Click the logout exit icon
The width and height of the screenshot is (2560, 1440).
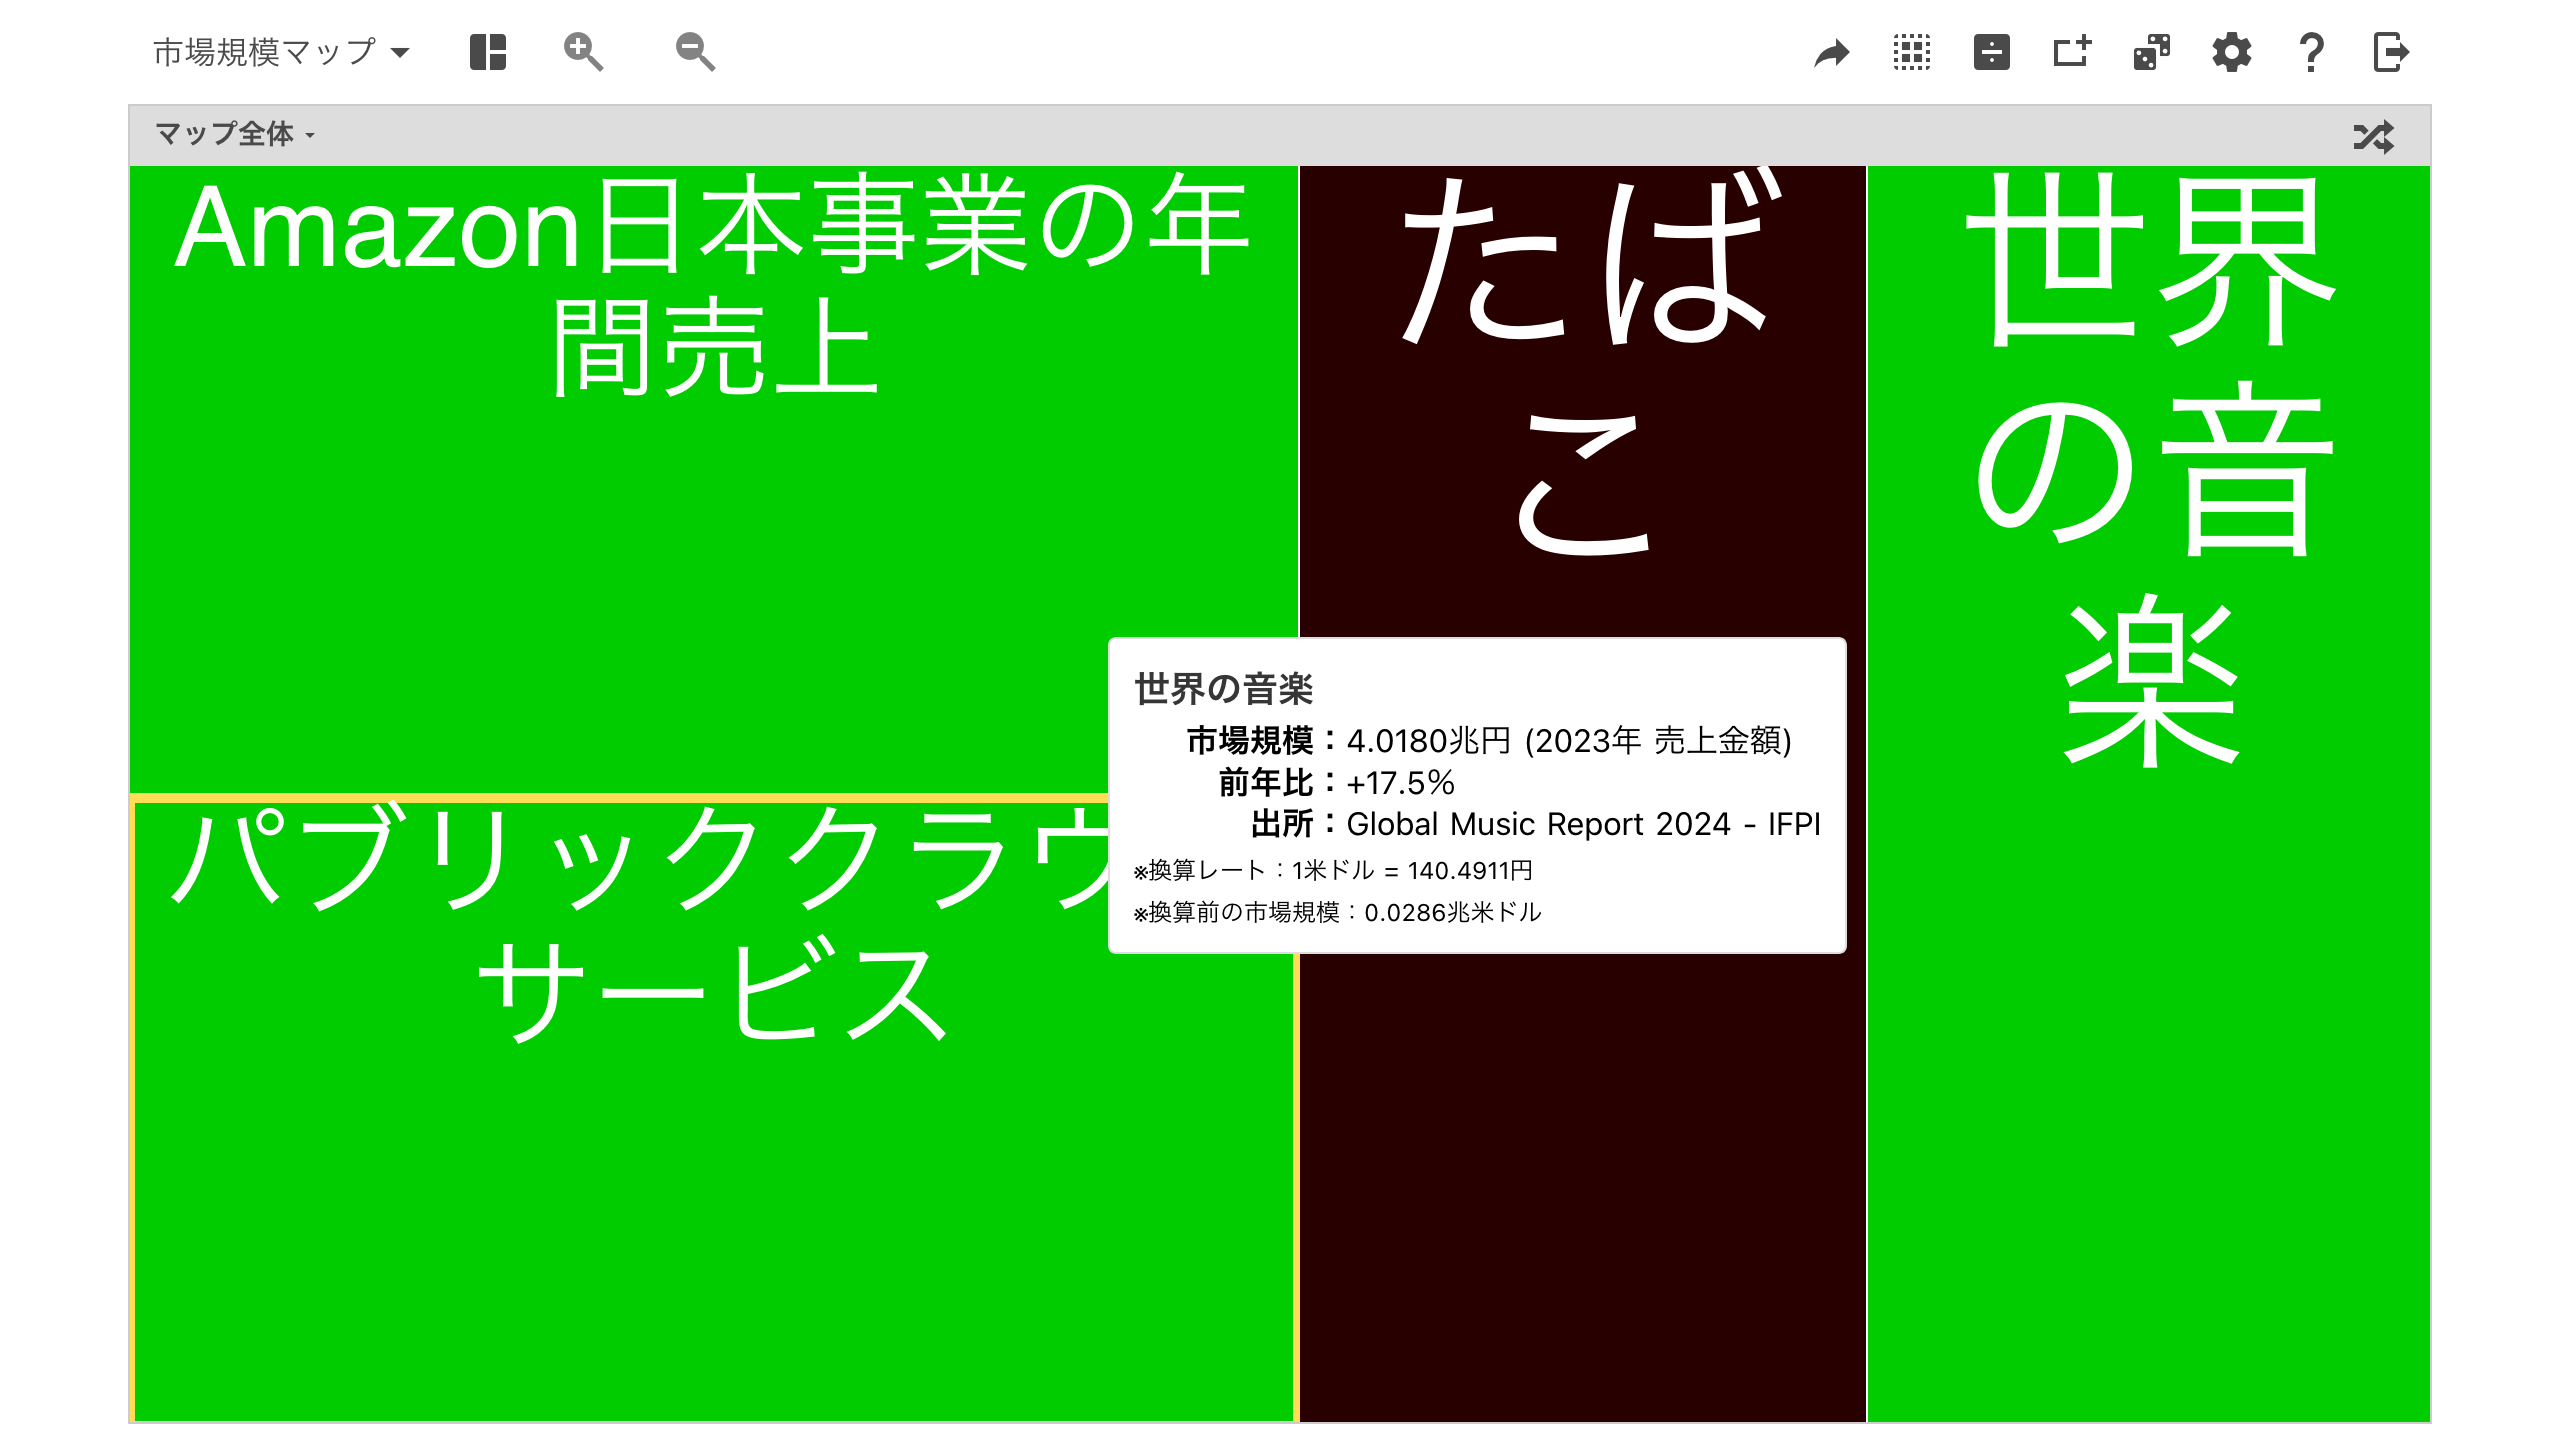[x=2391, y=52]
